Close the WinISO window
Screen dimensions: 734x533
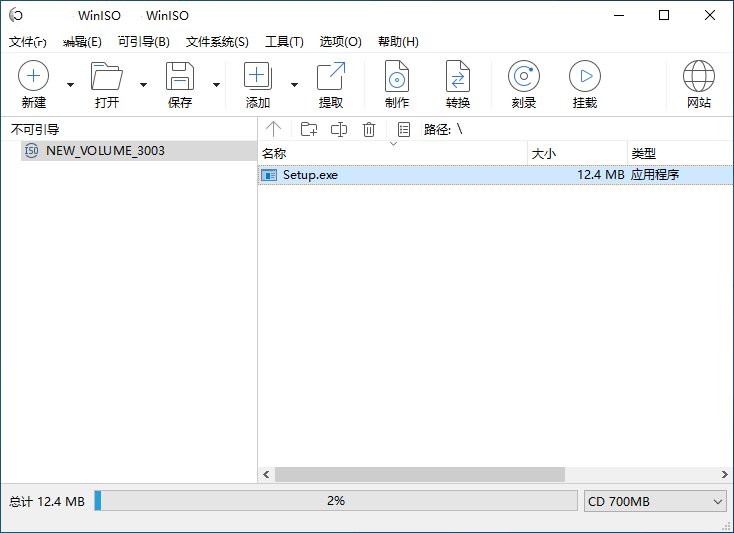coord(710,15)
